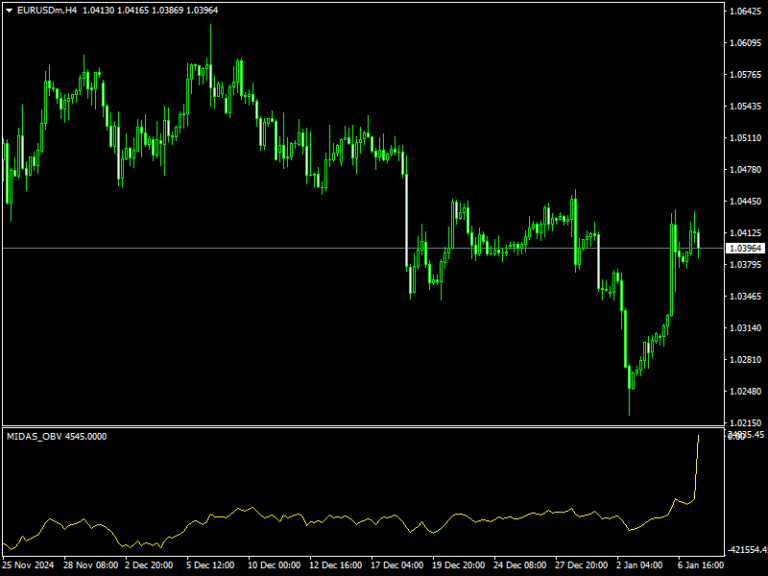This screenshot has width=768, height=576.
Task: Click price scale value 1.03795
Action: coord(745,264)
